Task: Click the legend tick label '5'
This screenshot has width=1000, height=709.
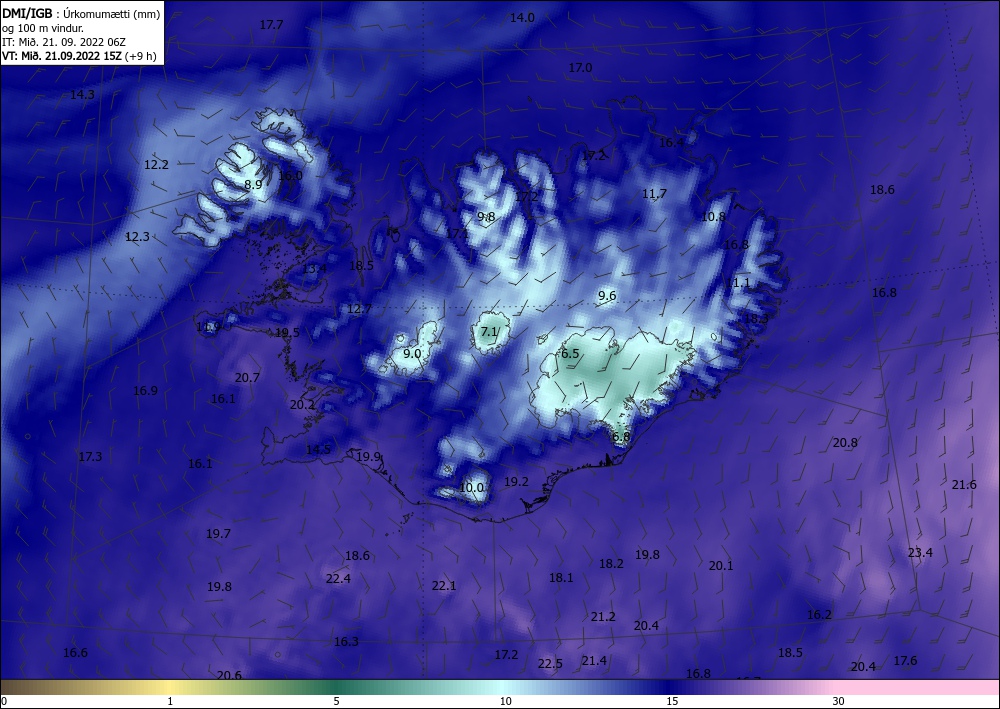Action: (336, 701)
